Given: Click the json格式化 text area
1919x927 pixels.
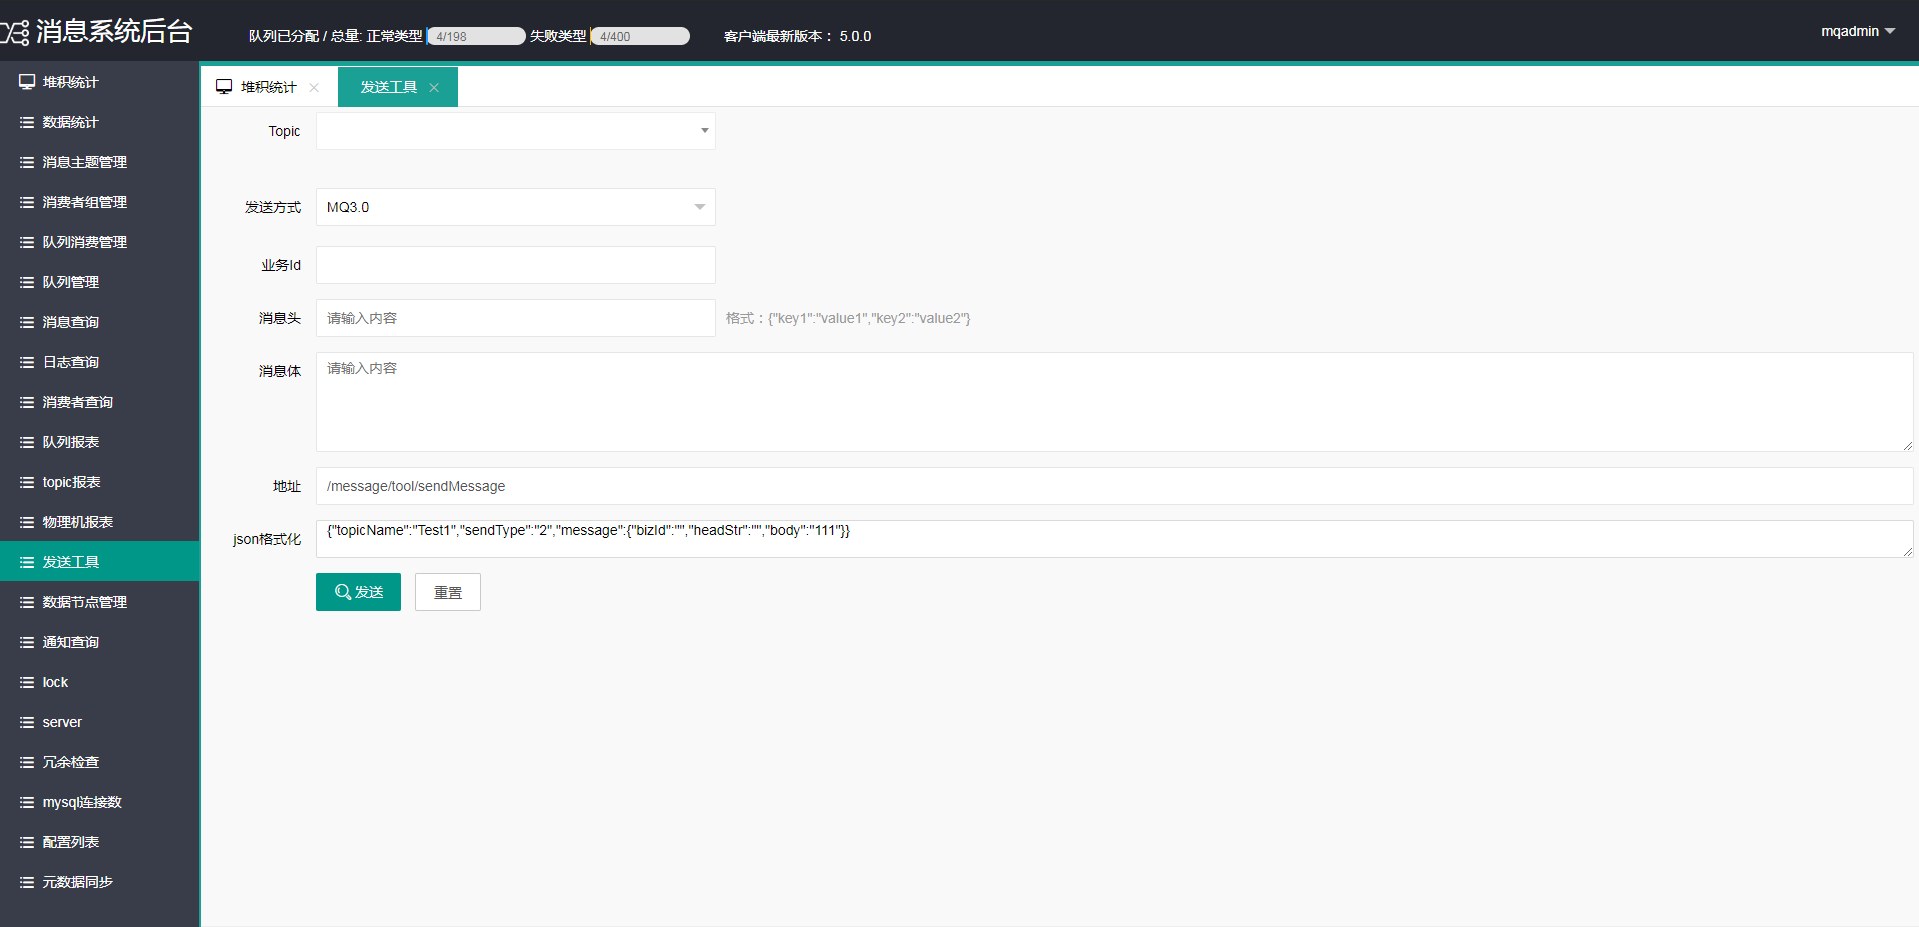Looking at the screenshot, I should (x=1115, y=539).
